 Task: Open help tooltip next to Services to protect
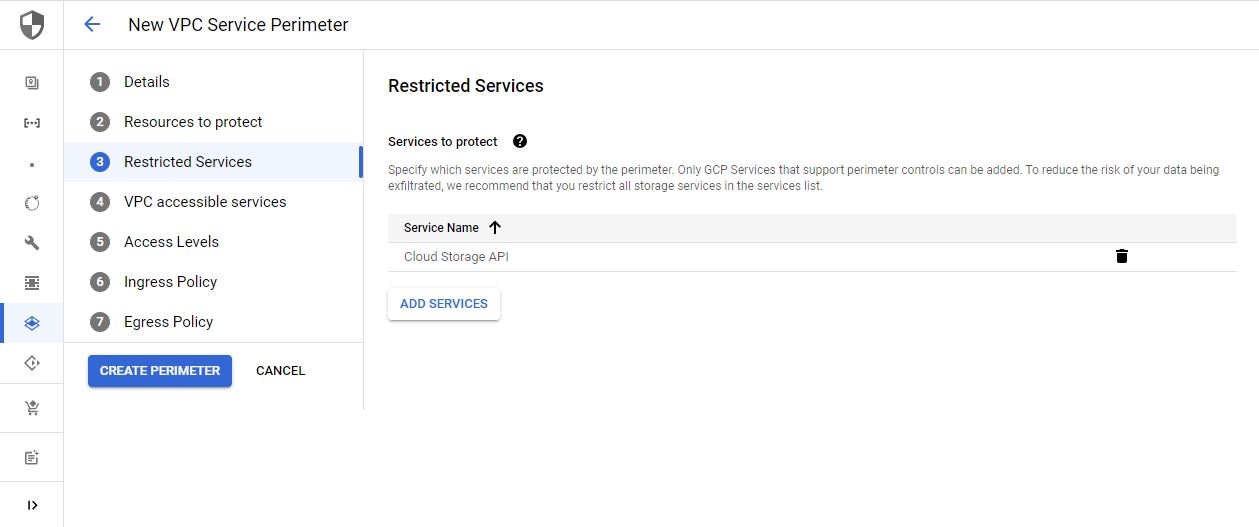520,142
